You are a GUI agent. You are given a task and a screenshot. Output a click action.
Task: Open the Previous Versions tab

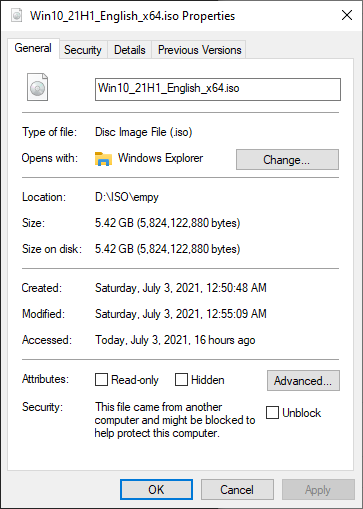pyautogui.click(x=199, y=50)
